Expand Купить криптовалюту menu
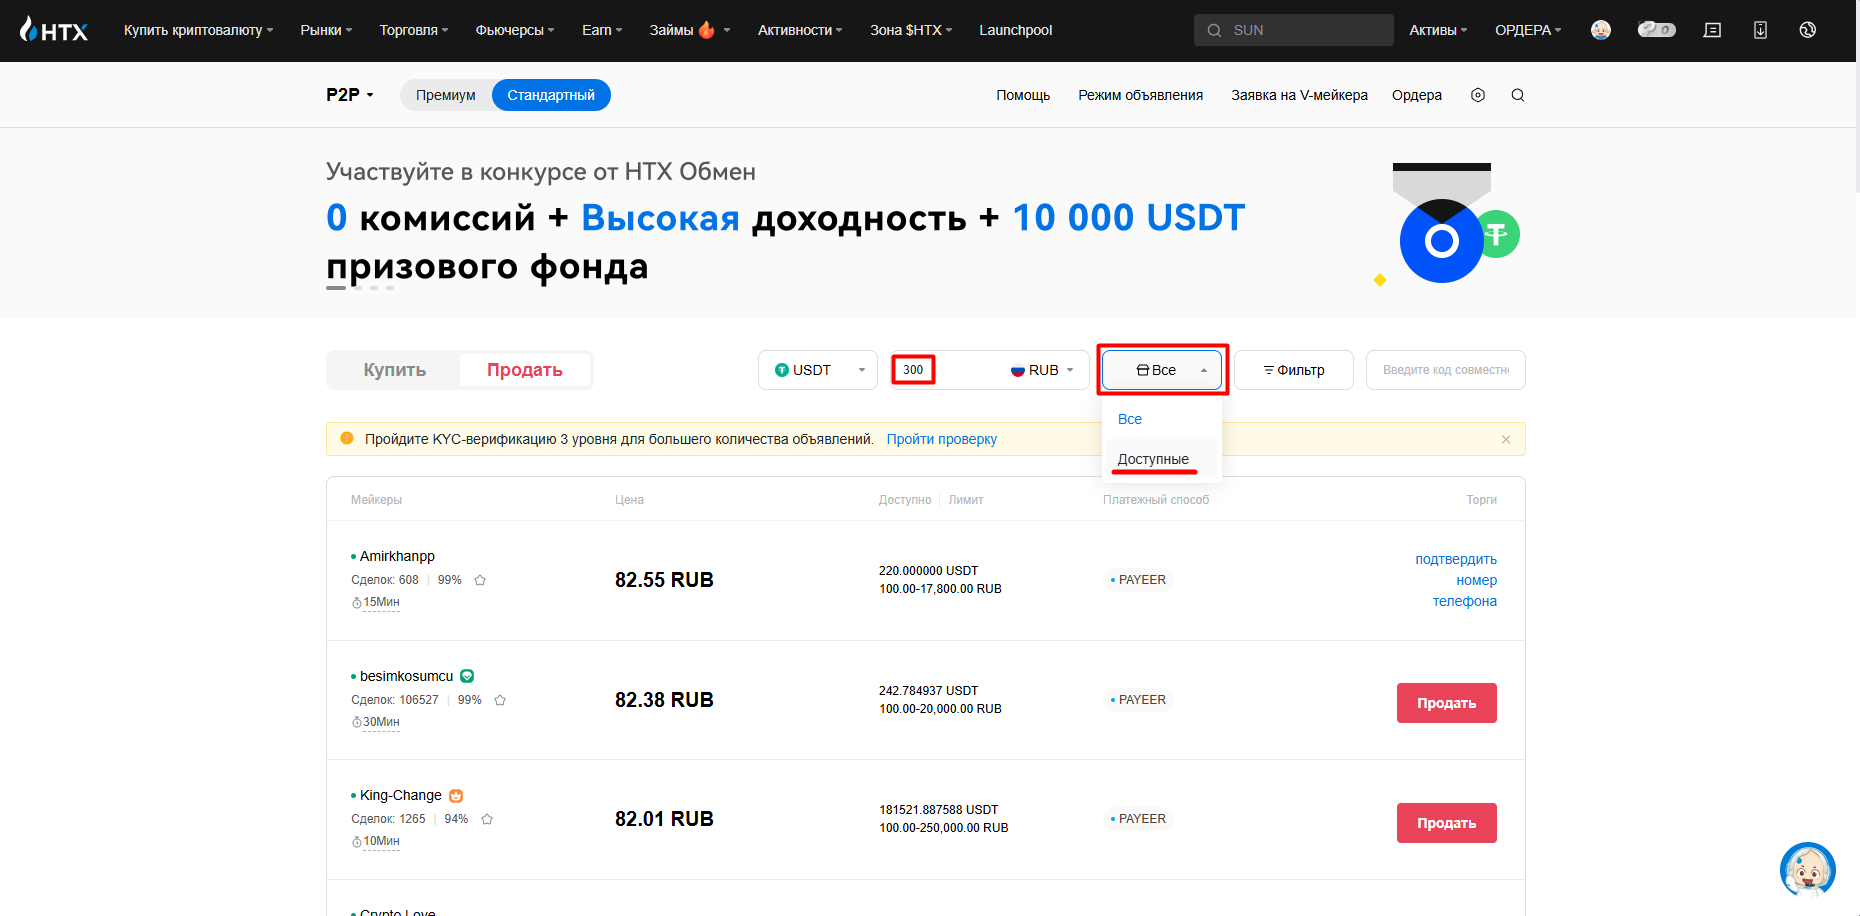This screenshot has height=916, width=1860. coord(198,30)
